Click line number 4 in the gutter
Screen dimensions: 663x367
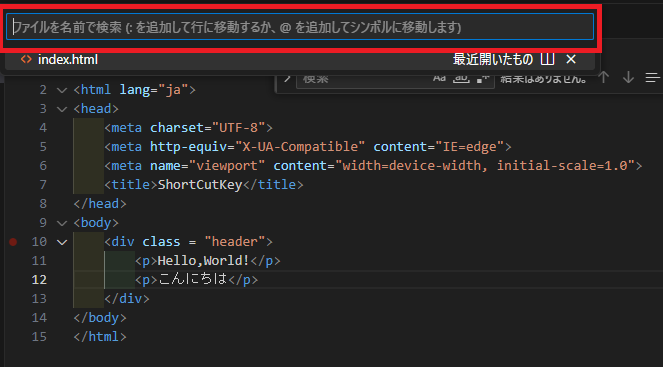coord(43,128)
